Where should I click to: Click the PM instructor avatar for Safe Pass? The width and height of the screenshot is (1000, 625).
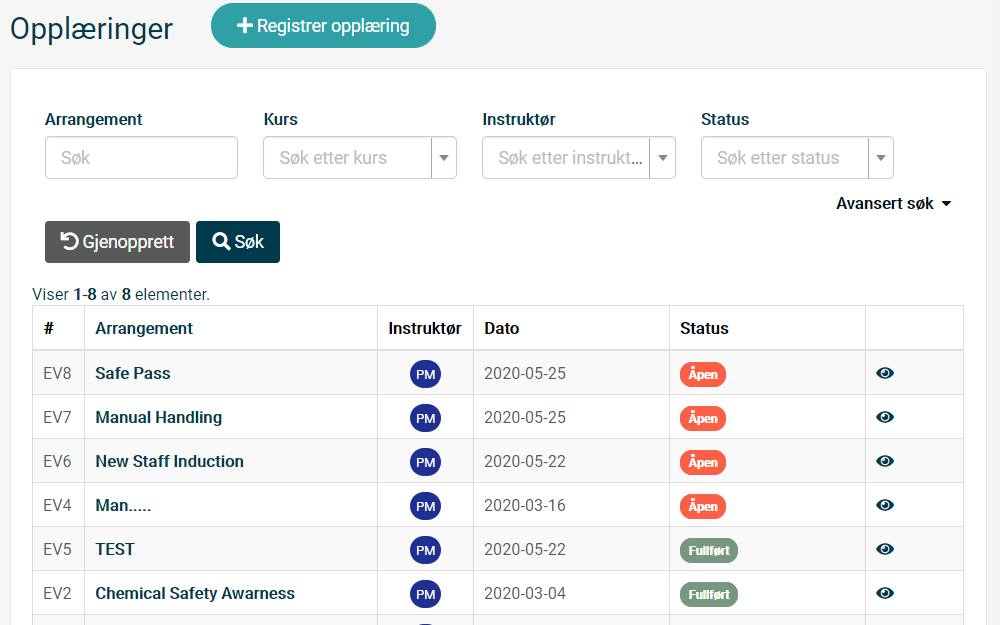pos(425,374)
